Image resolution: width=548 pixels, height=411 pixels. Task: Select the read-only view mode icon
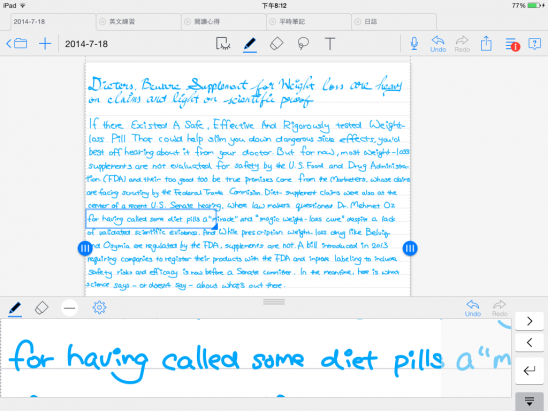[223, 44]
